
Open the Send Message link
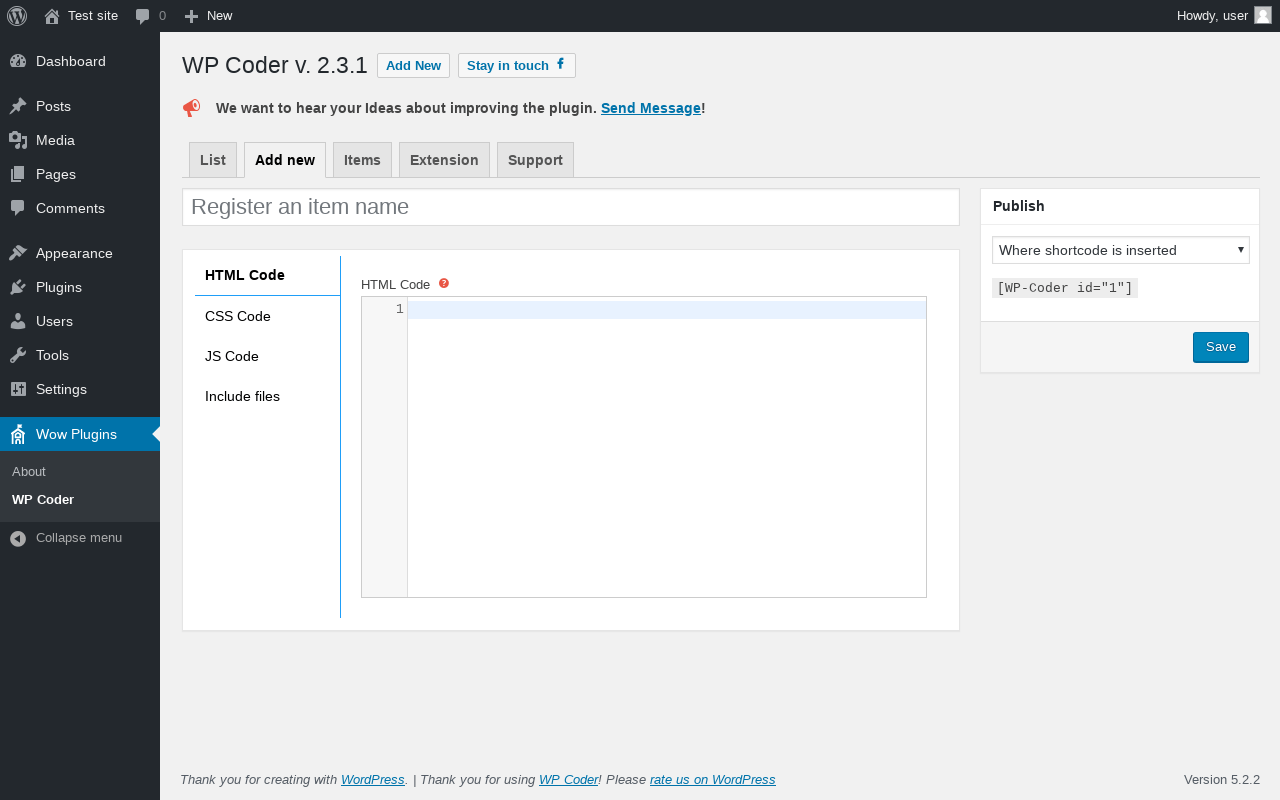[651, 108]
